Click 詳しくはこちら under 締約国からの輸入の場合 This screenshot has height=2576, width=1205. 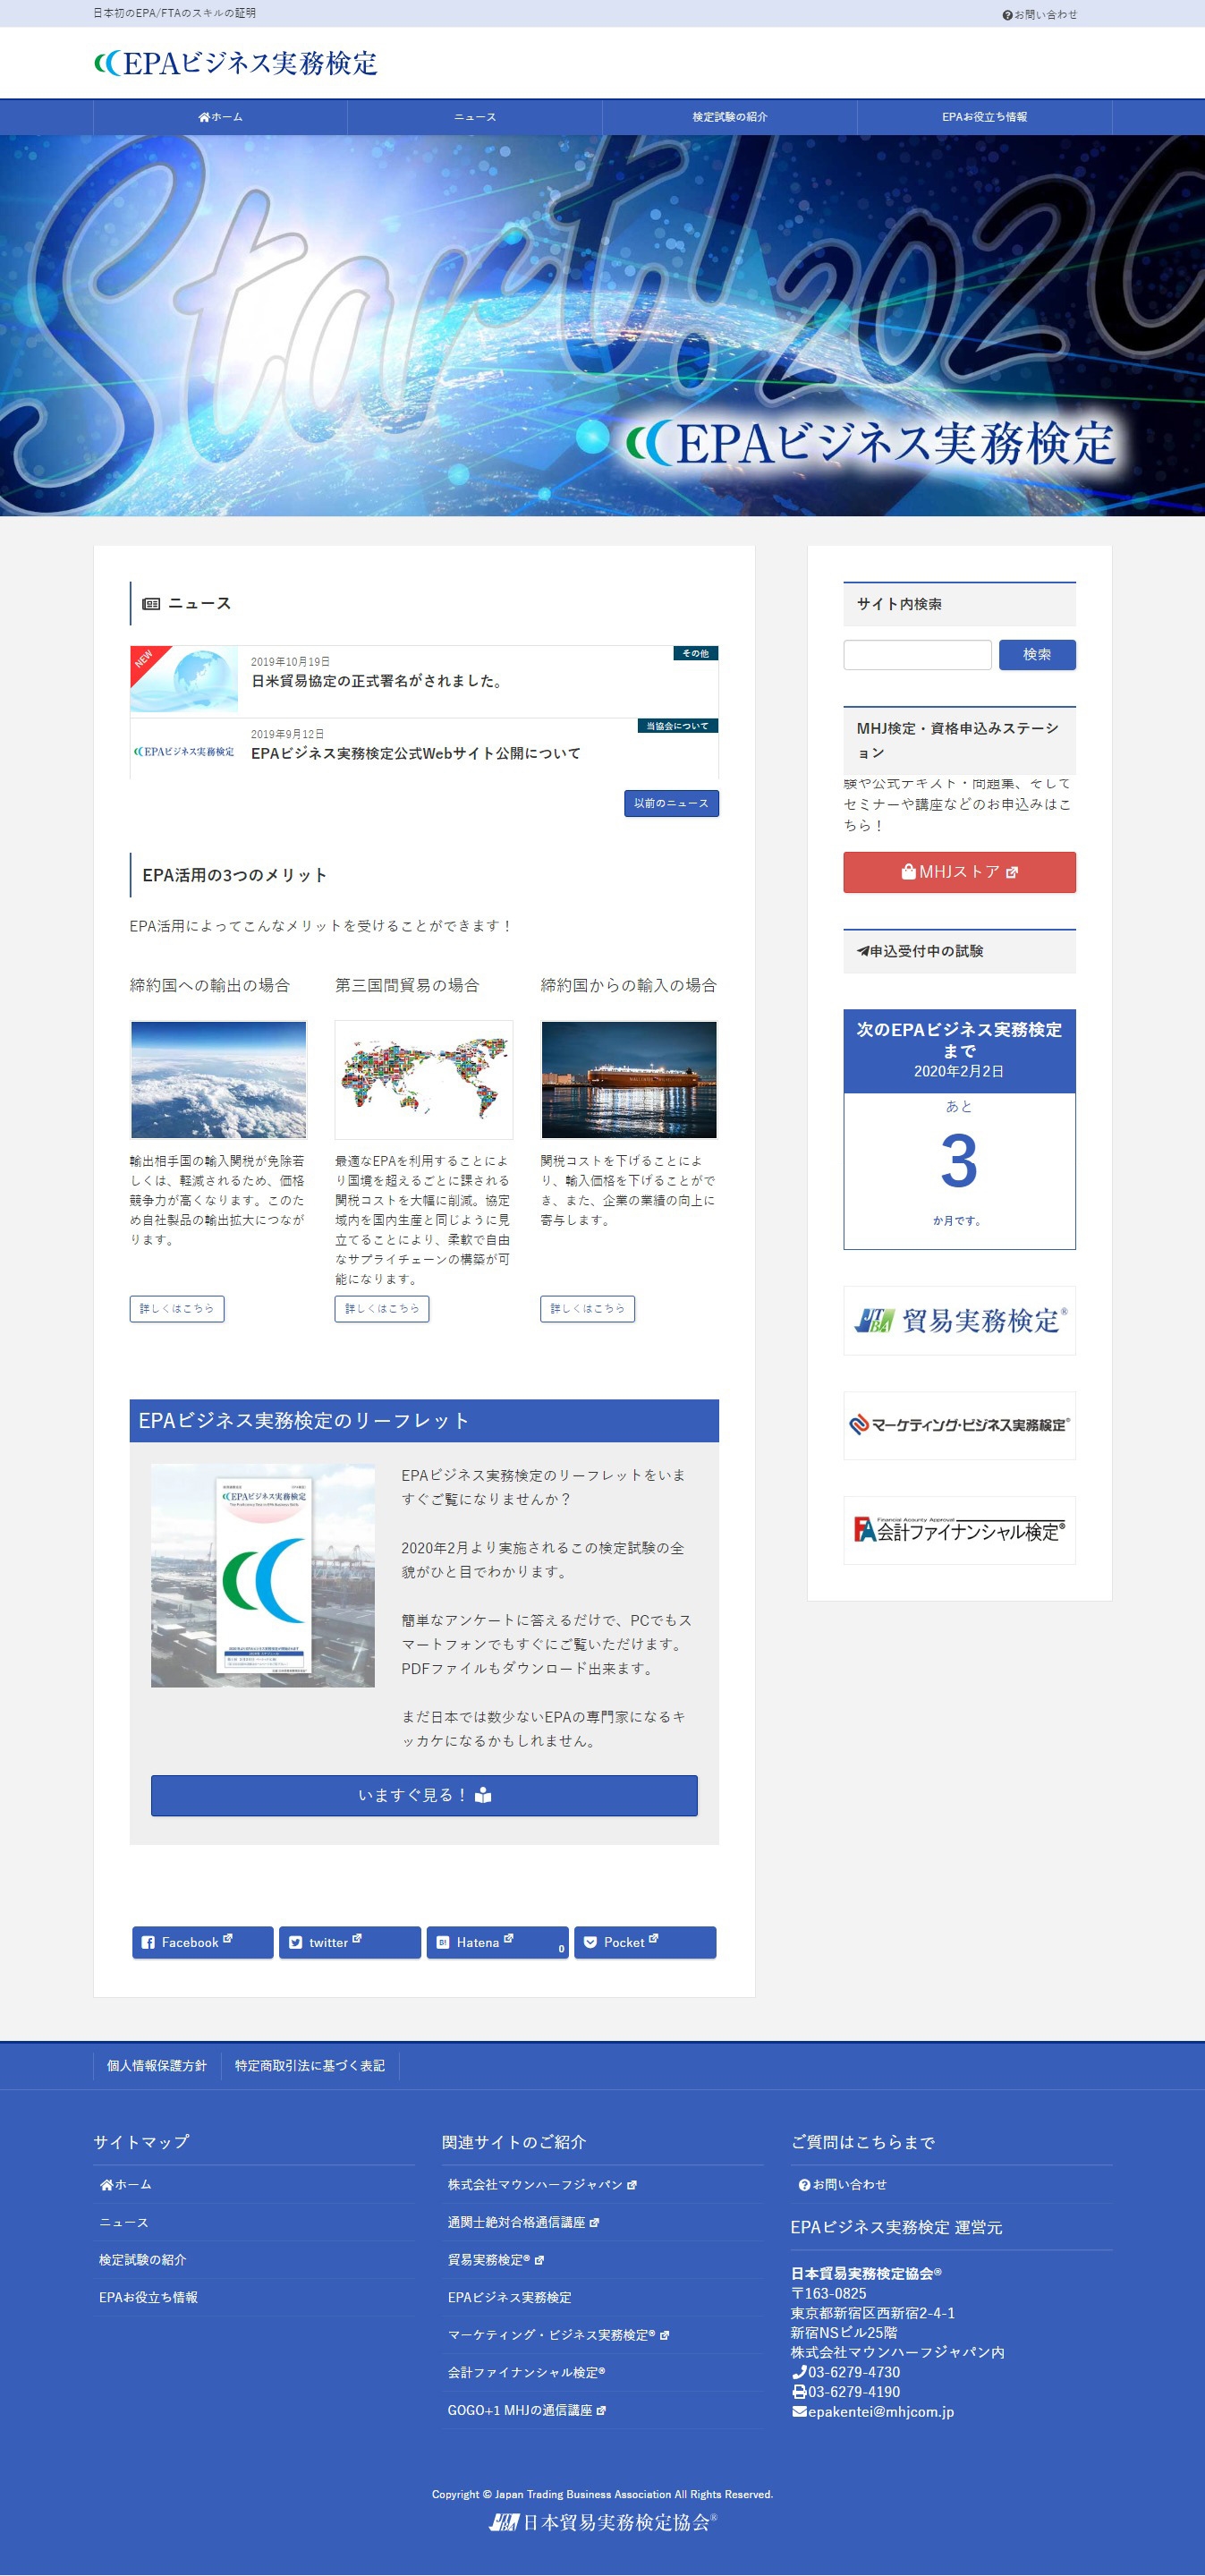[x=588, y=1308]
